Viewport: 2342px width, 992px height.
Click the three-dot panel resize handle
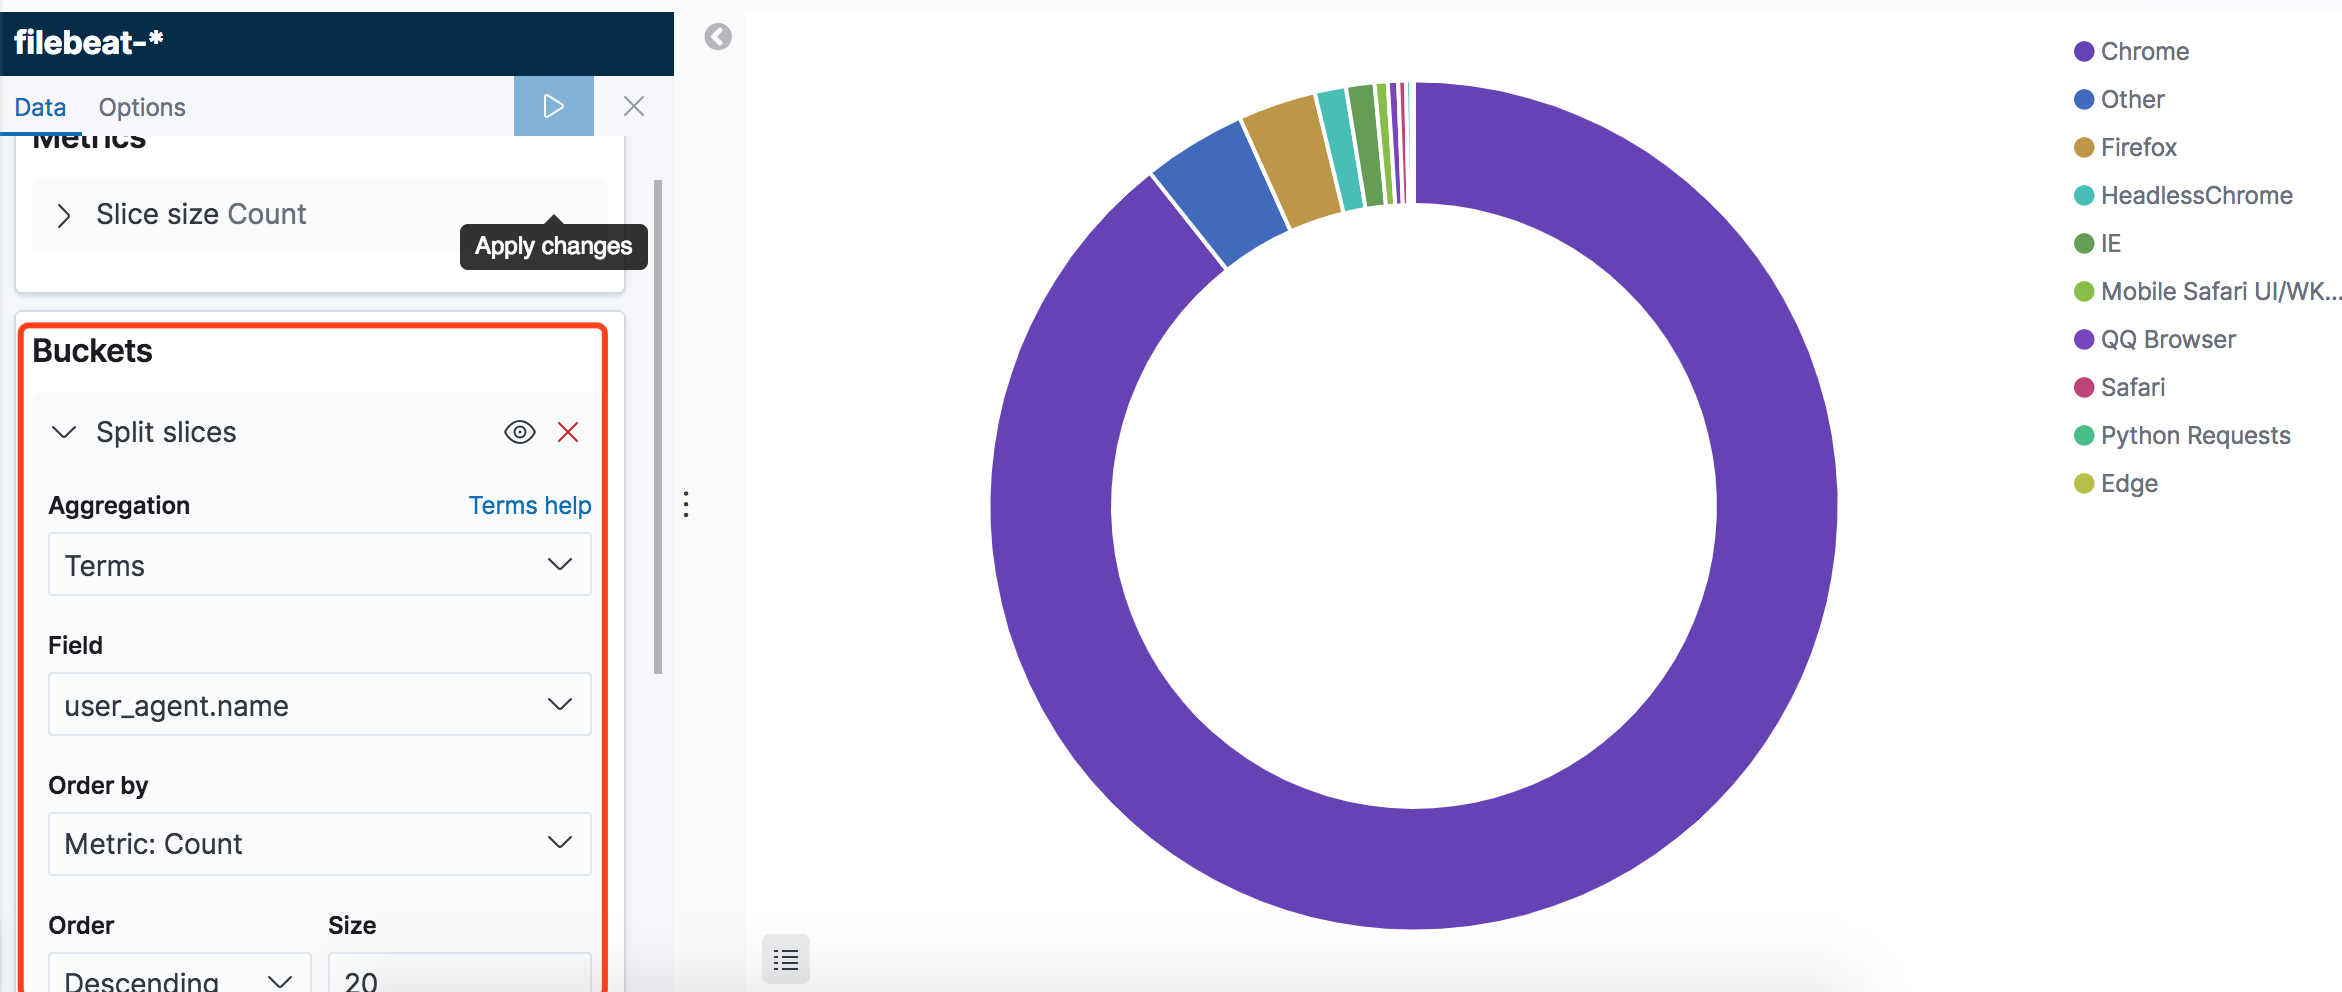(686, 504)
